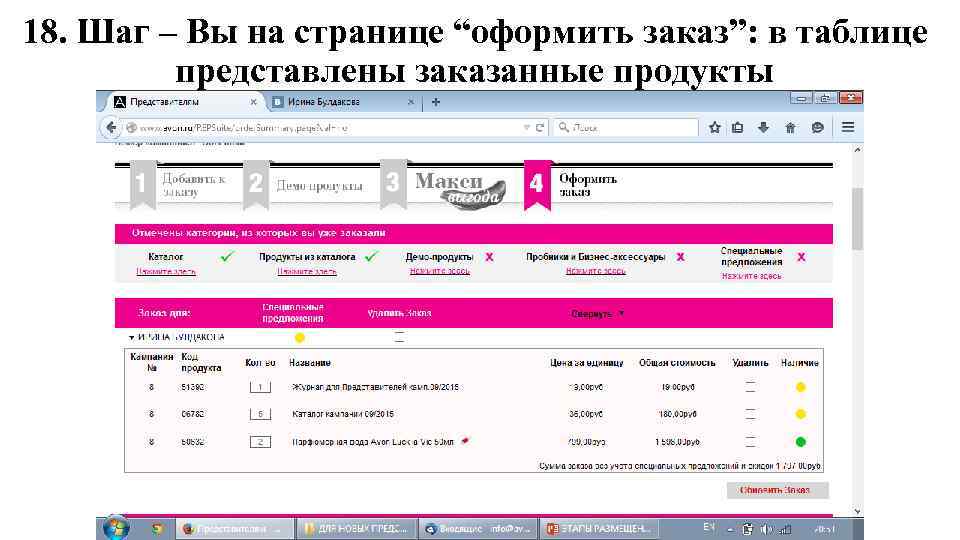Click yellow availability dot for Журнал для Представителей
The width and height of the screenshot is (960, 540).
[x=800, y=387]
